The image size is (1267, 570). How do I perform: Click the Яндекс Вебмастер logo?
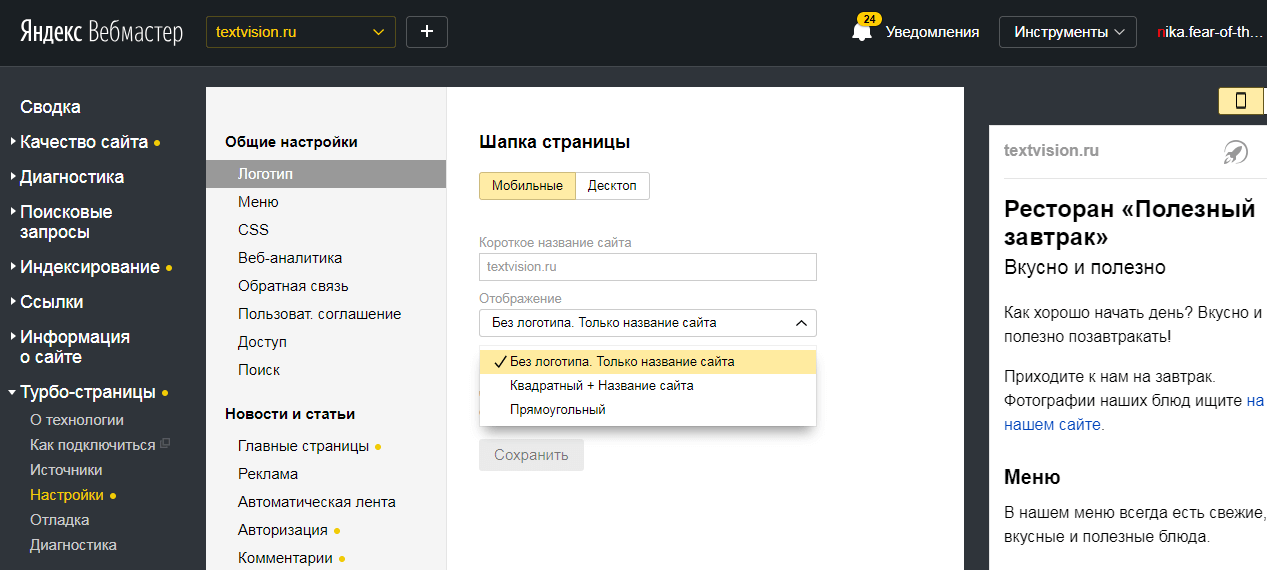[x=102, y=32]
